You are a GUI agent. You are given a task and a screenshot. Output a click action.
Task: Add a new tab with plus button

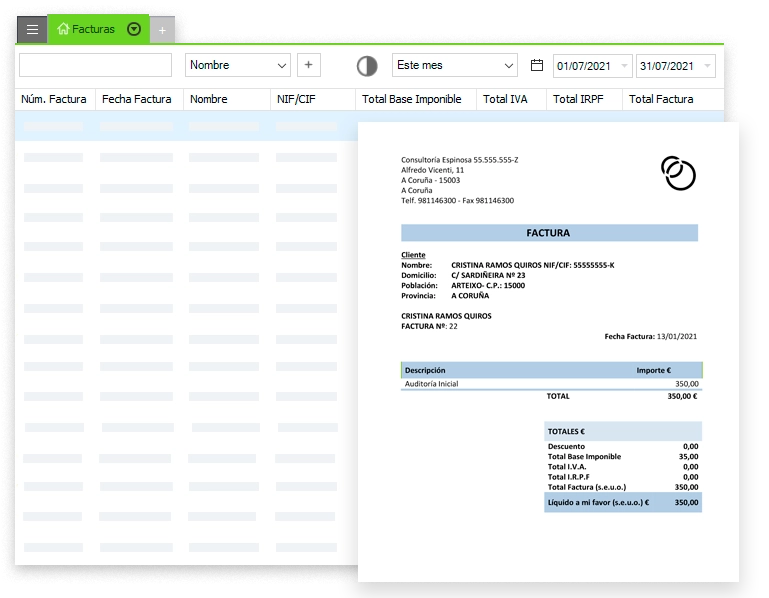point(162,31)
